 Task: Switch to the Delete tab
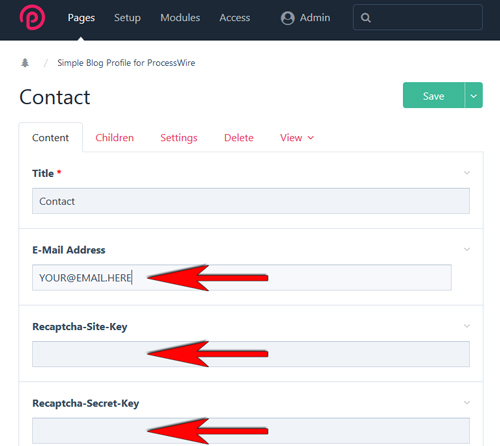[x=239, y=138]
